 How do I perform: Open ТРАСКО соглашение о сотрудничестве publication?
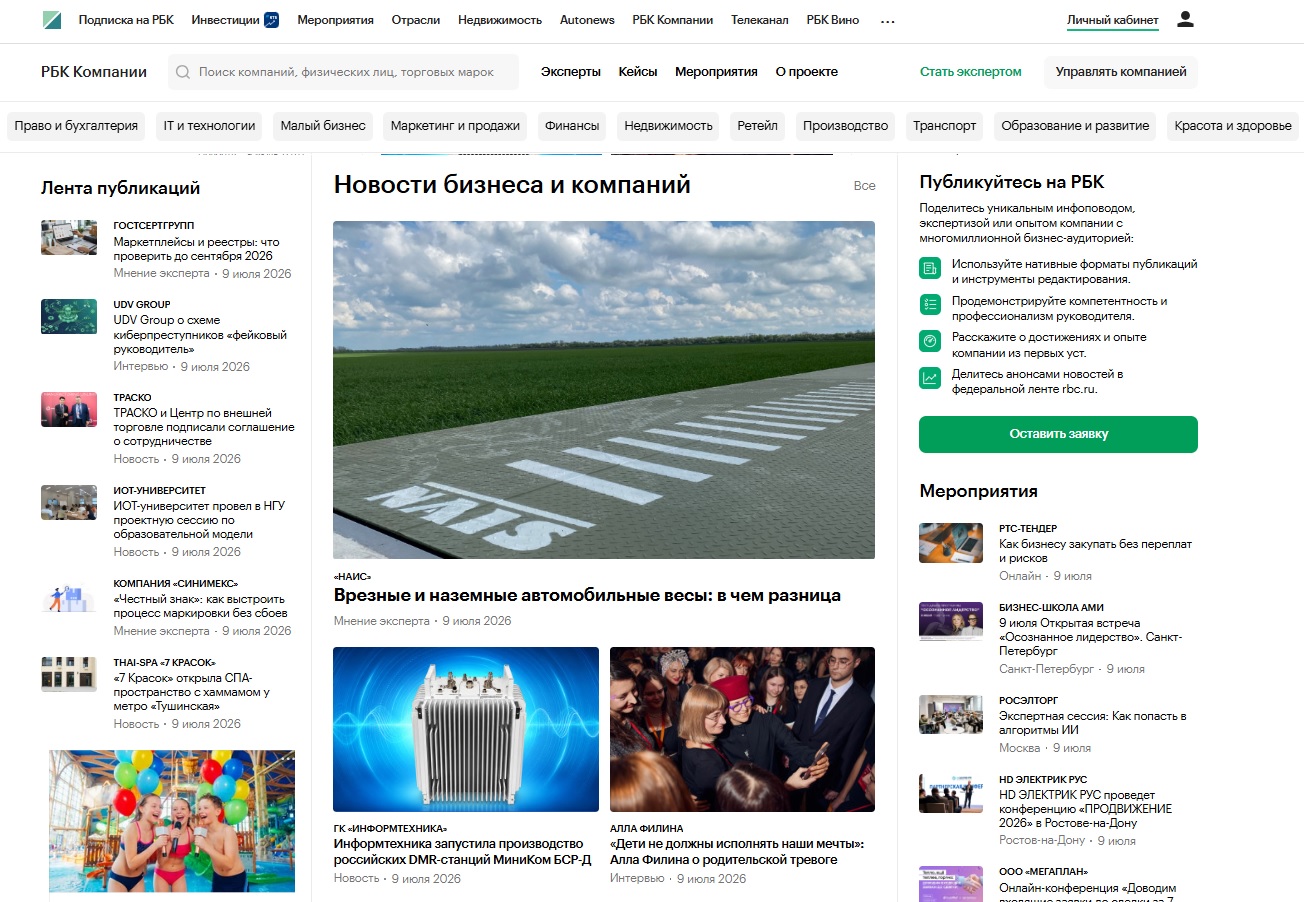point(204,427)
